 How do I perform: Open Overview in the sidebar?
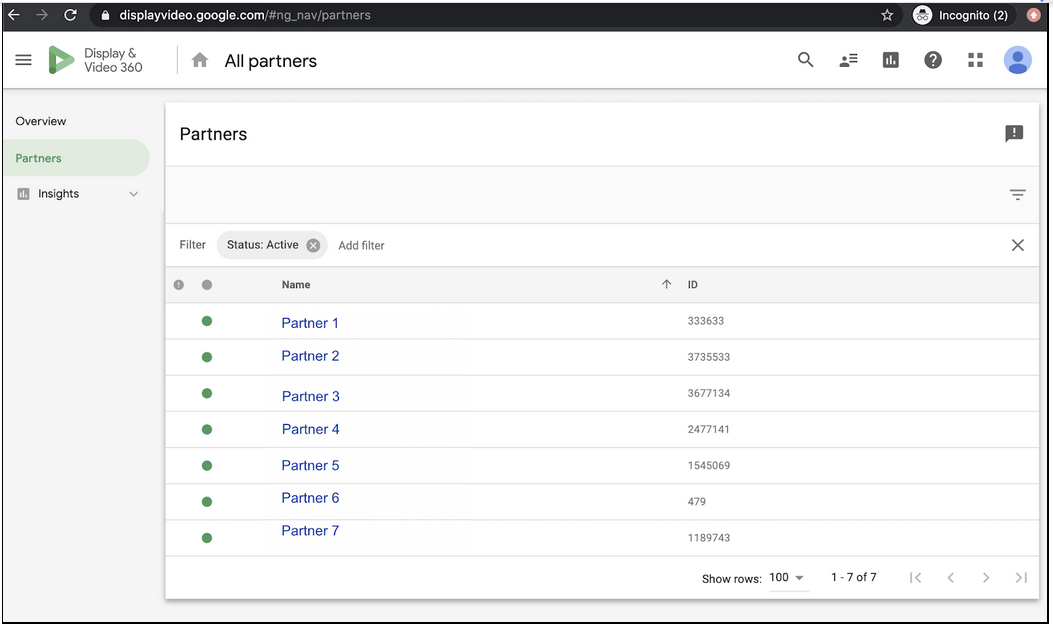click(41, 122)
